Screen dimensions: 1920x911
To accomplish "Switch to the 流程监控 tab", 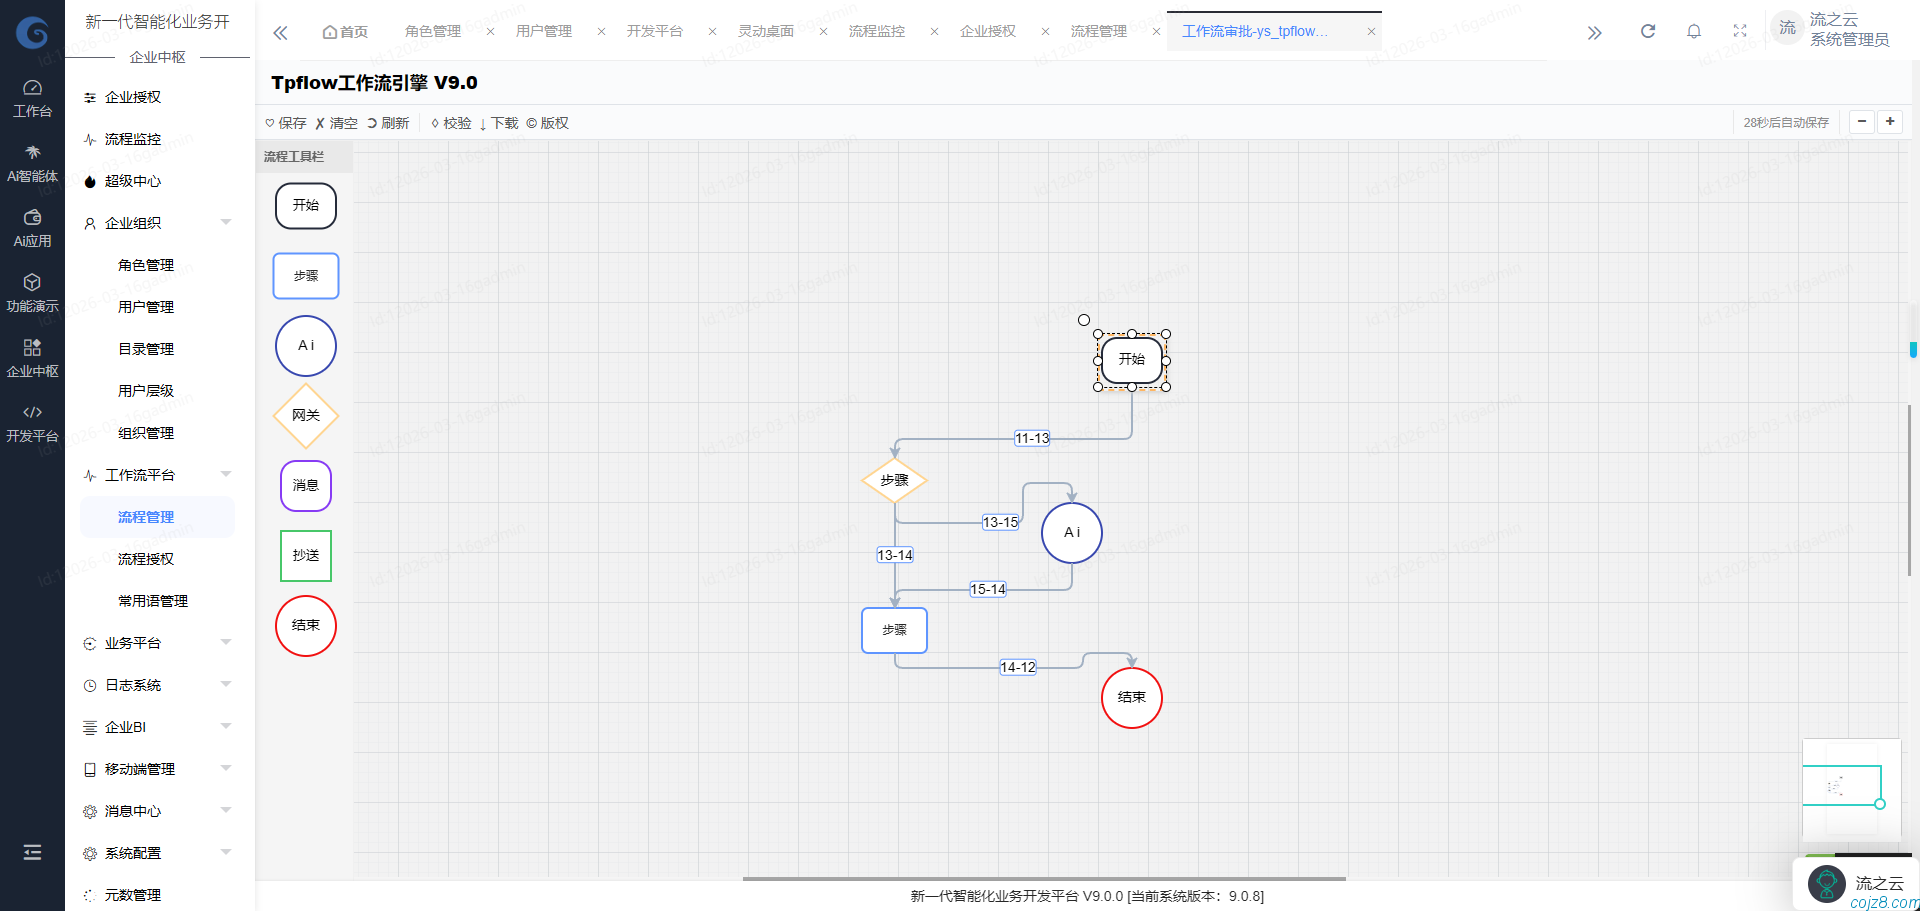I will [876, 31].
